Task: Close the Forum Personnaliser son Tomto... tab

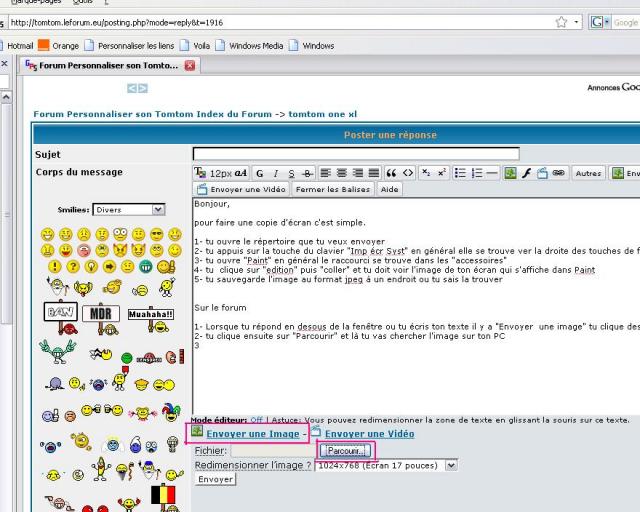Action: 190,65
